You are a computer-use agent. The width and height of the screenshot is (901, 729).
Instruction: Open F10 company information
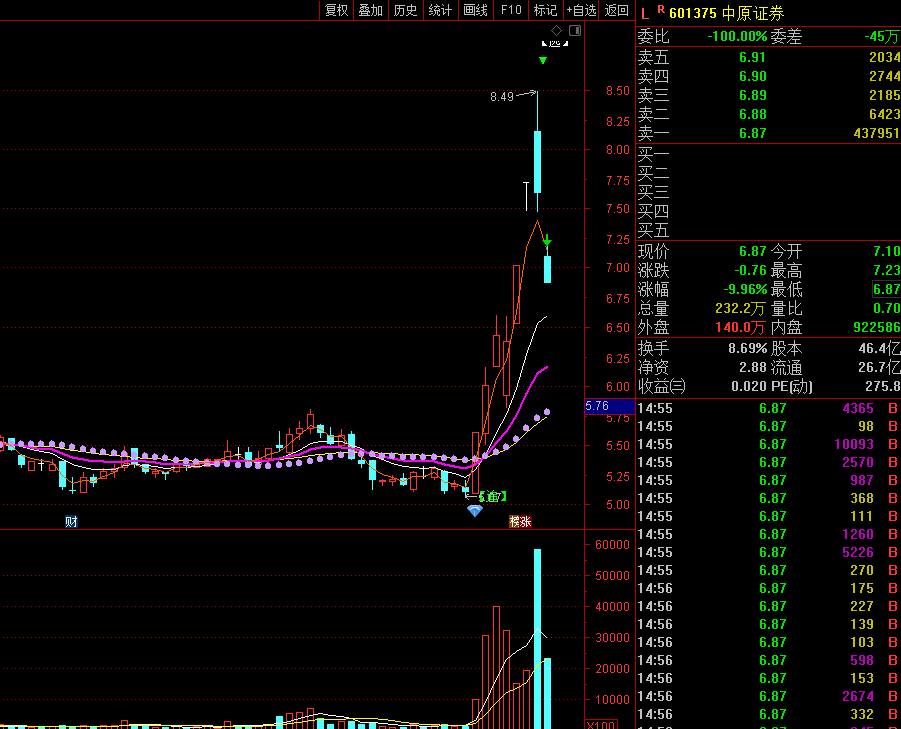point(511,10)
